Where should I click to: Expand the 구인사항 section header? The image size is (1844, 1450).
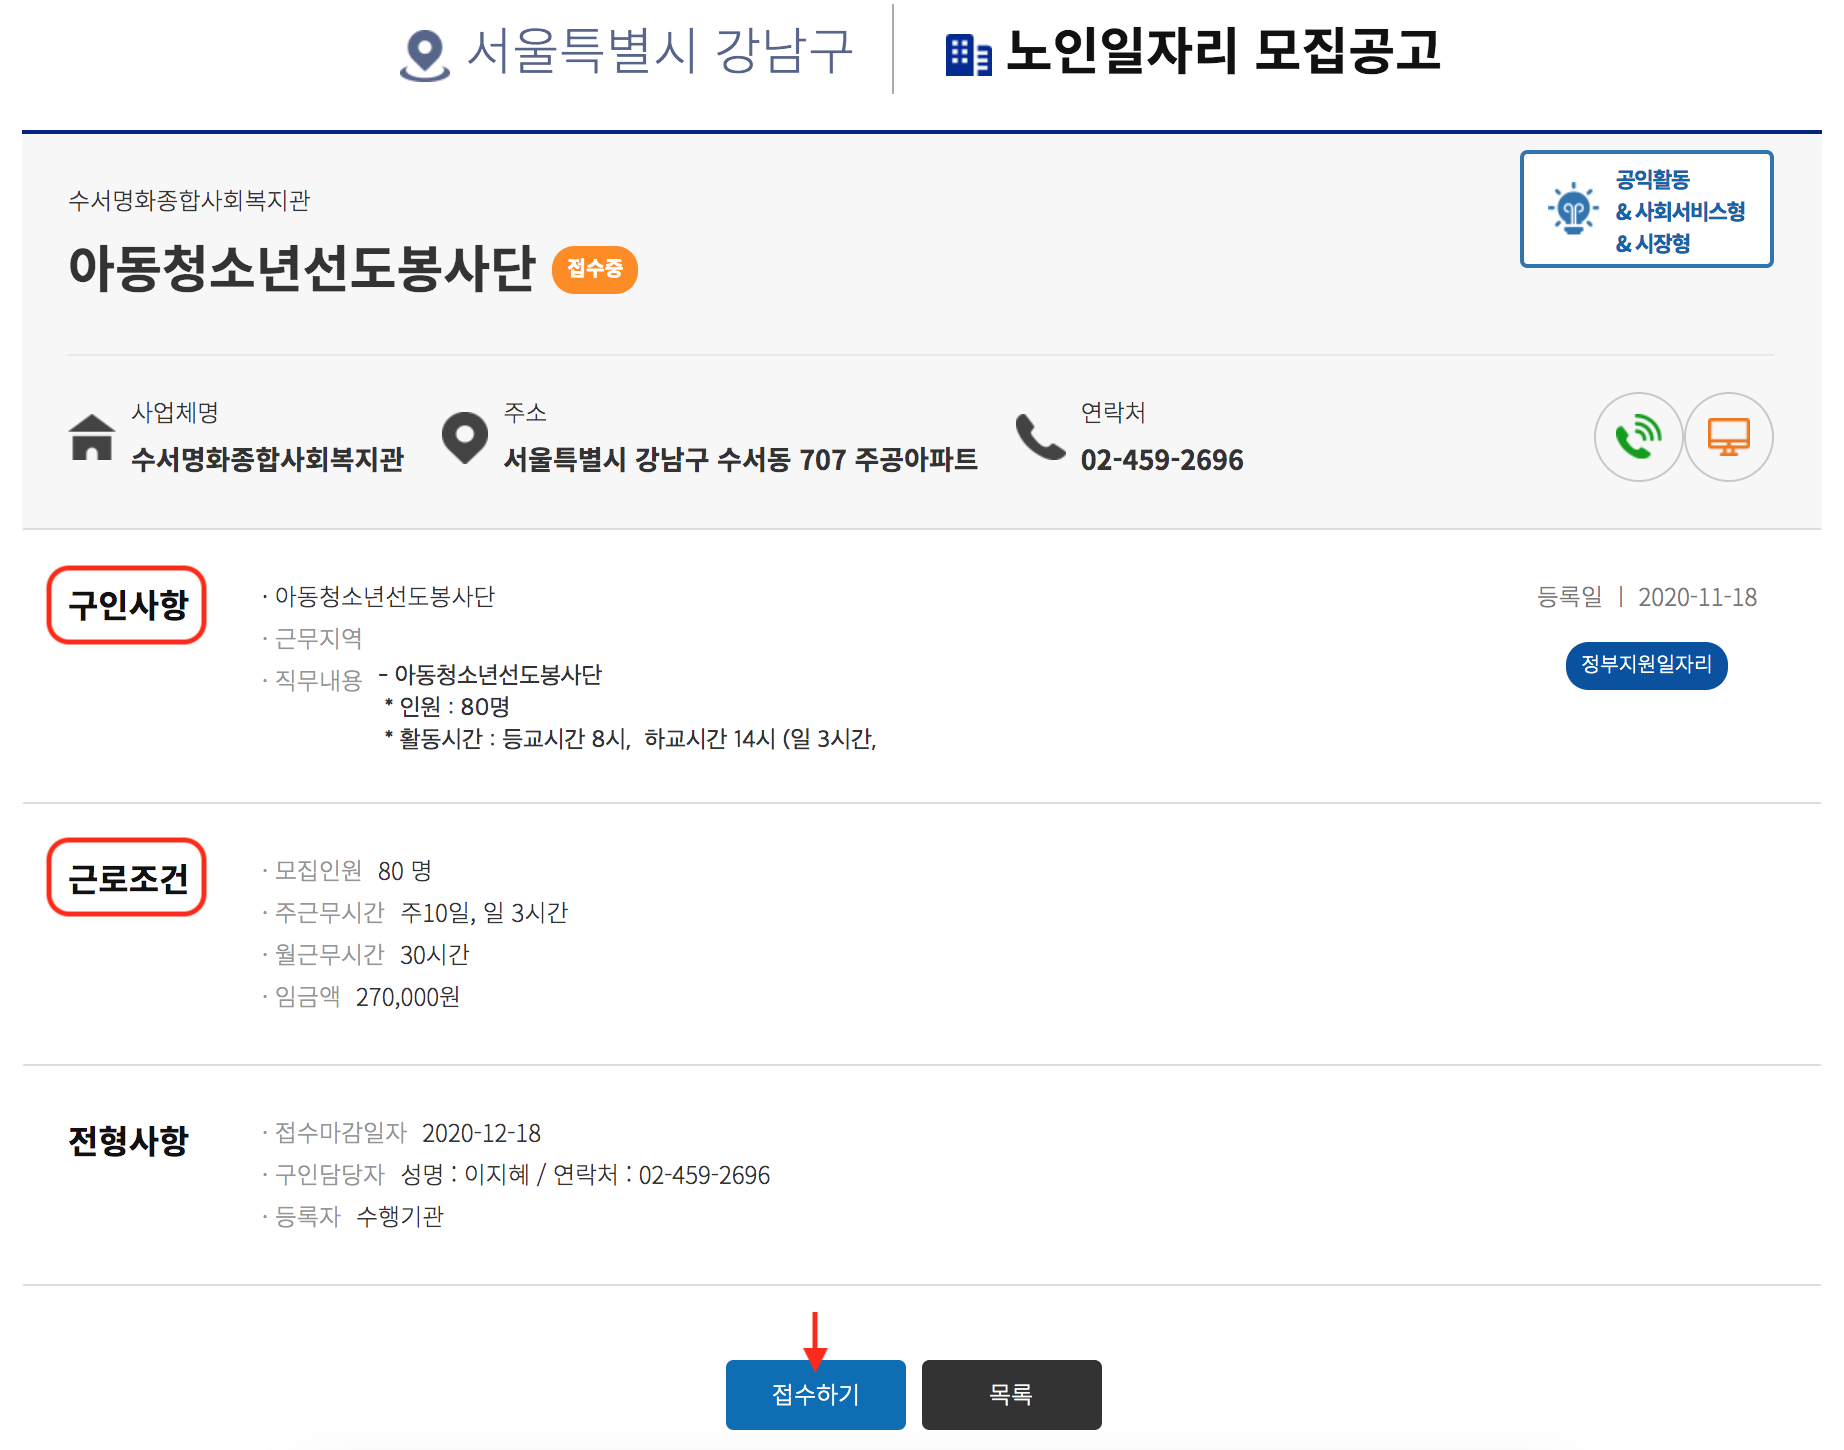point(127,605)
